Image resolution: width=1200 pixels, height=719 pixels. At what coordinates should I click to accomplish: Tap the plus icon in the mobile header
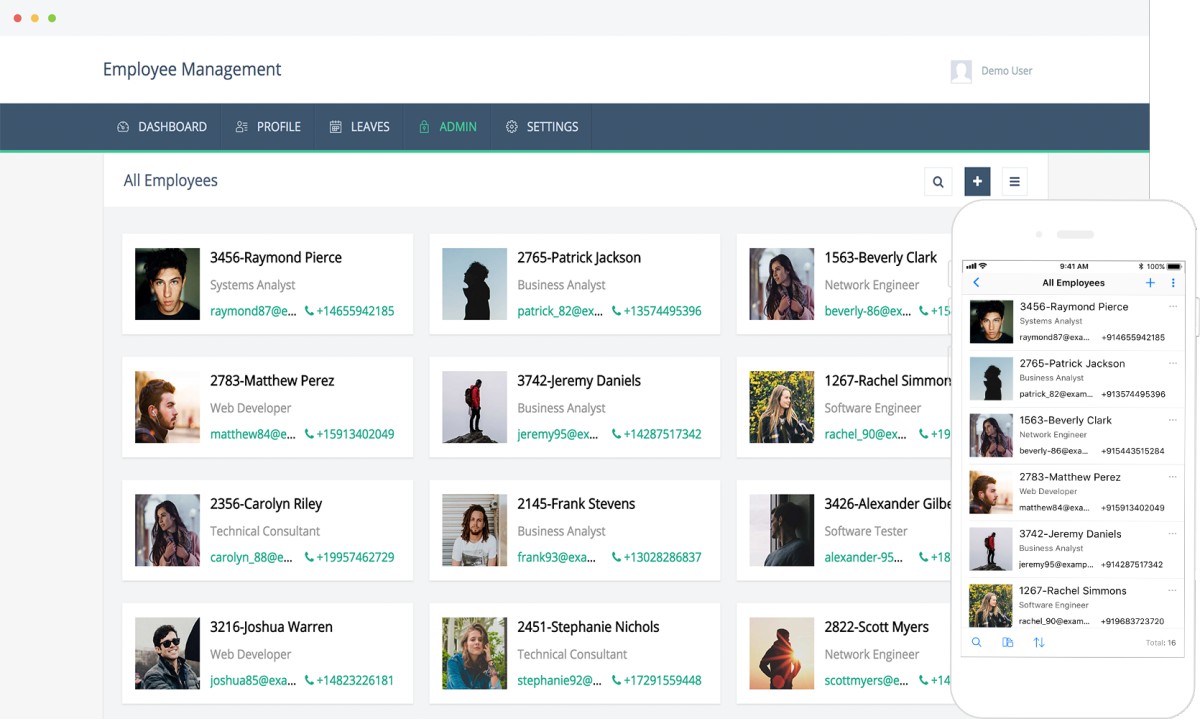(x=1150, y=283)
